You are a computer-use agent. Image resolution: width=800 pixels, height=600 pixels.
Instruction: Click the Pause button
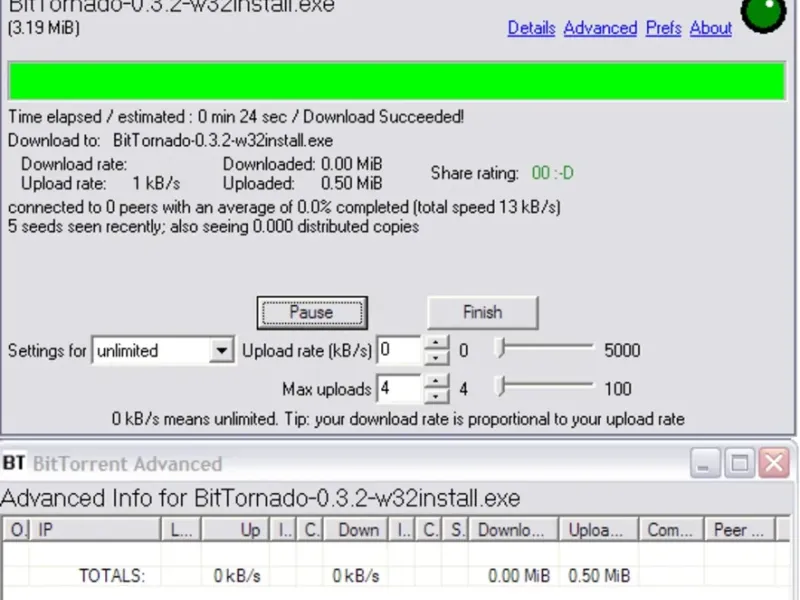[312, 312]
